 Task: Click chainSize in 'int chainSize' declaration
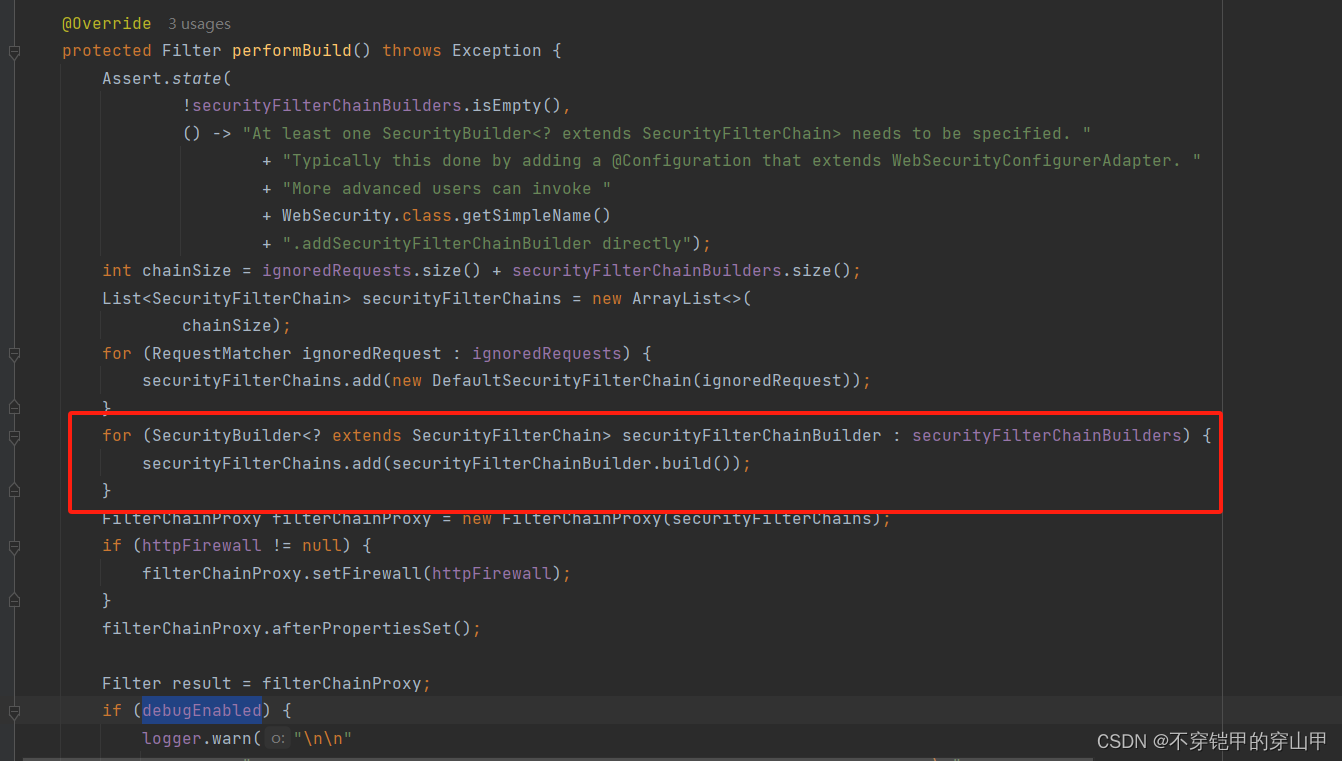point(187,270)
